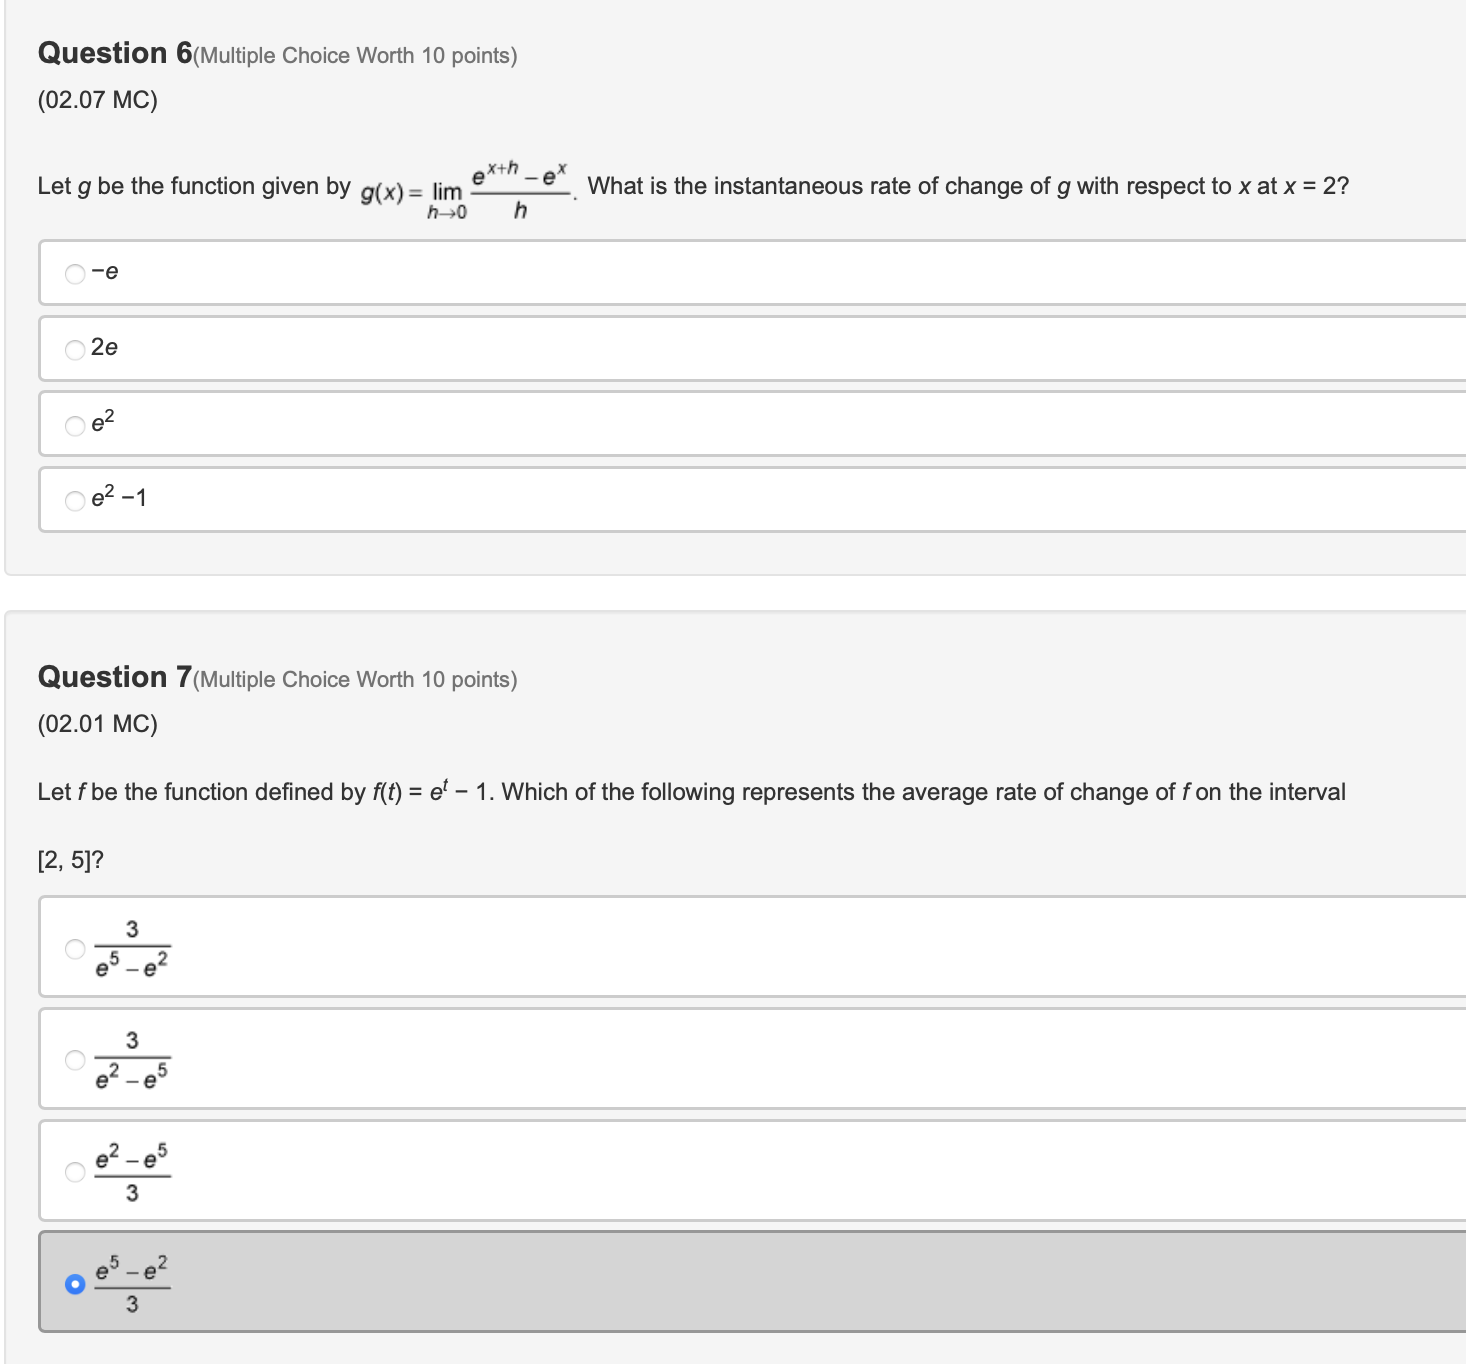Select answer option -e for Question 6
The height and width of the screenshot is (1364, 1466).
point(74,272)
